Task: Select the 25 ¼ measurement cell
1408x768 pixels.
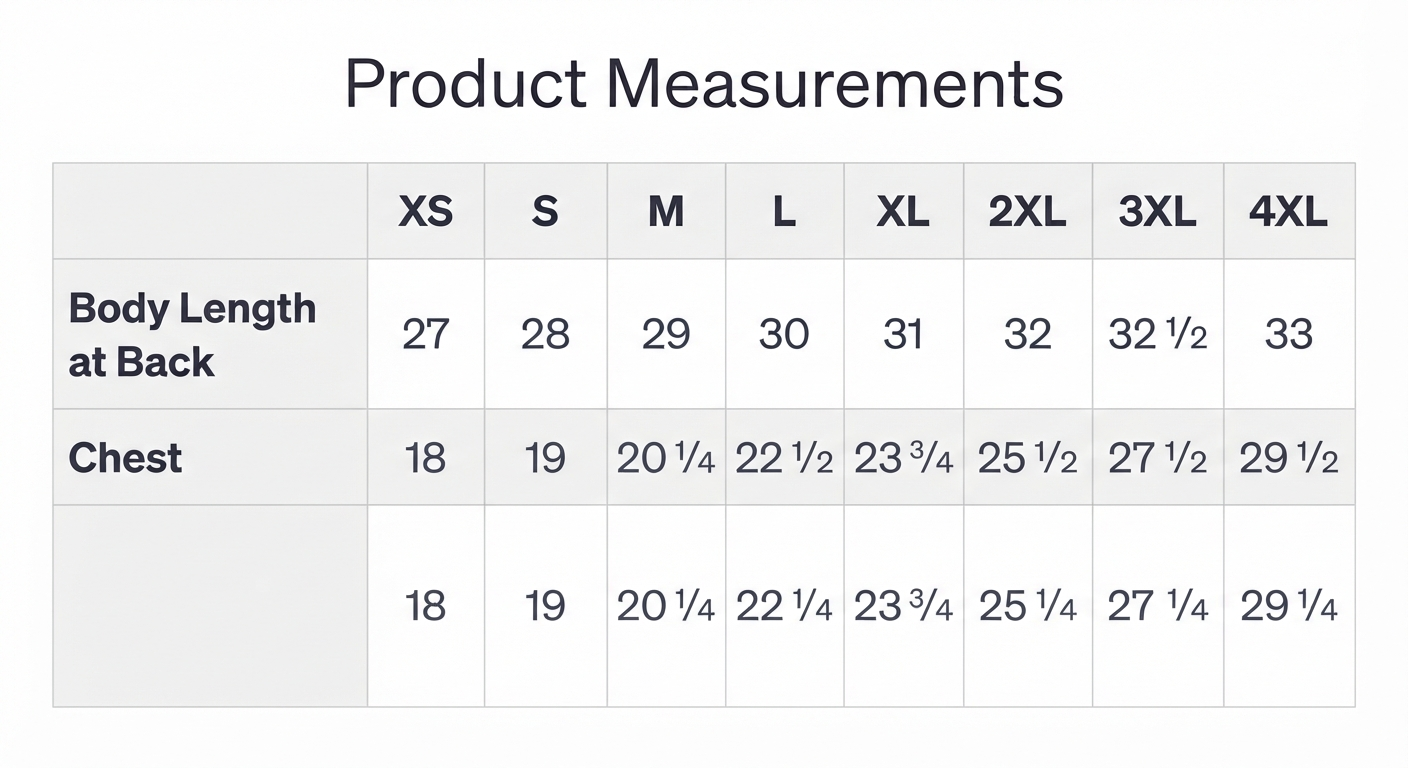Action: coord(1027,606)
